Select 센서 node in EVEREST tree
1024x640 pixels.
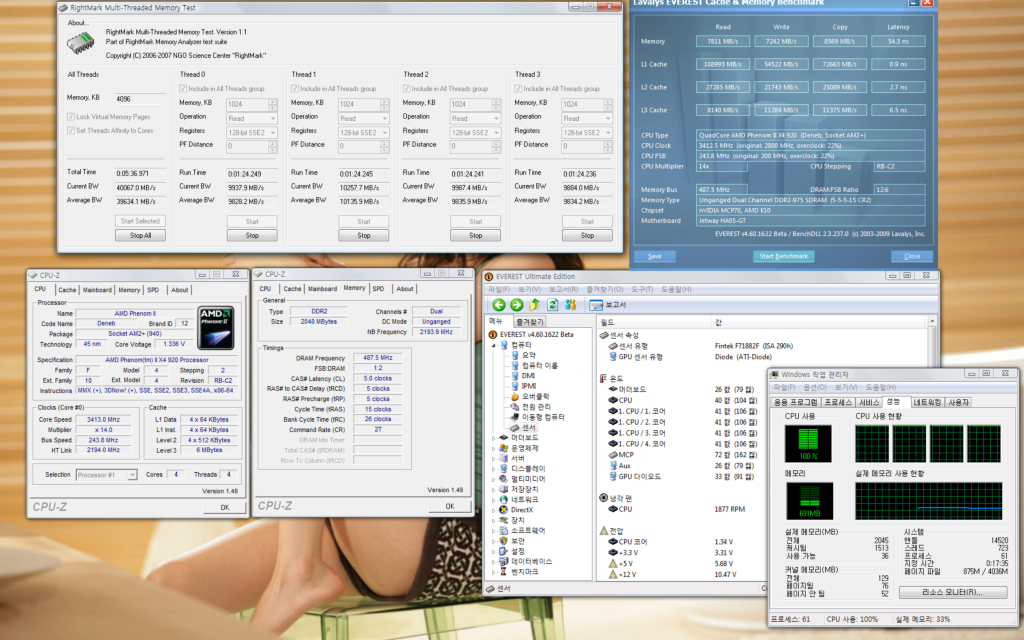point(528,427)
